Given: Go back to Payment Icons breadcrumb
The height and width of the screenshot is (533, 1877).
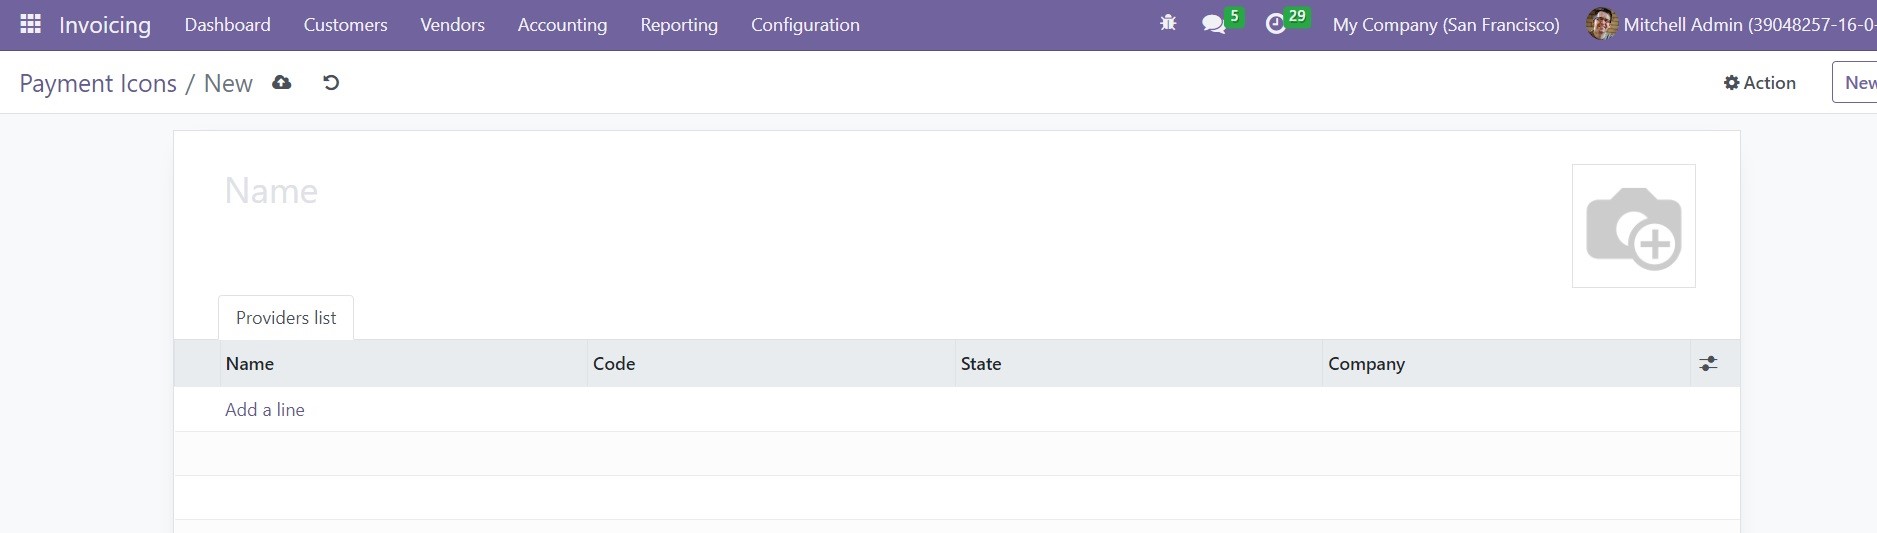Looking at the screenshot, I should pyautogui.click(x=98, y=83).
